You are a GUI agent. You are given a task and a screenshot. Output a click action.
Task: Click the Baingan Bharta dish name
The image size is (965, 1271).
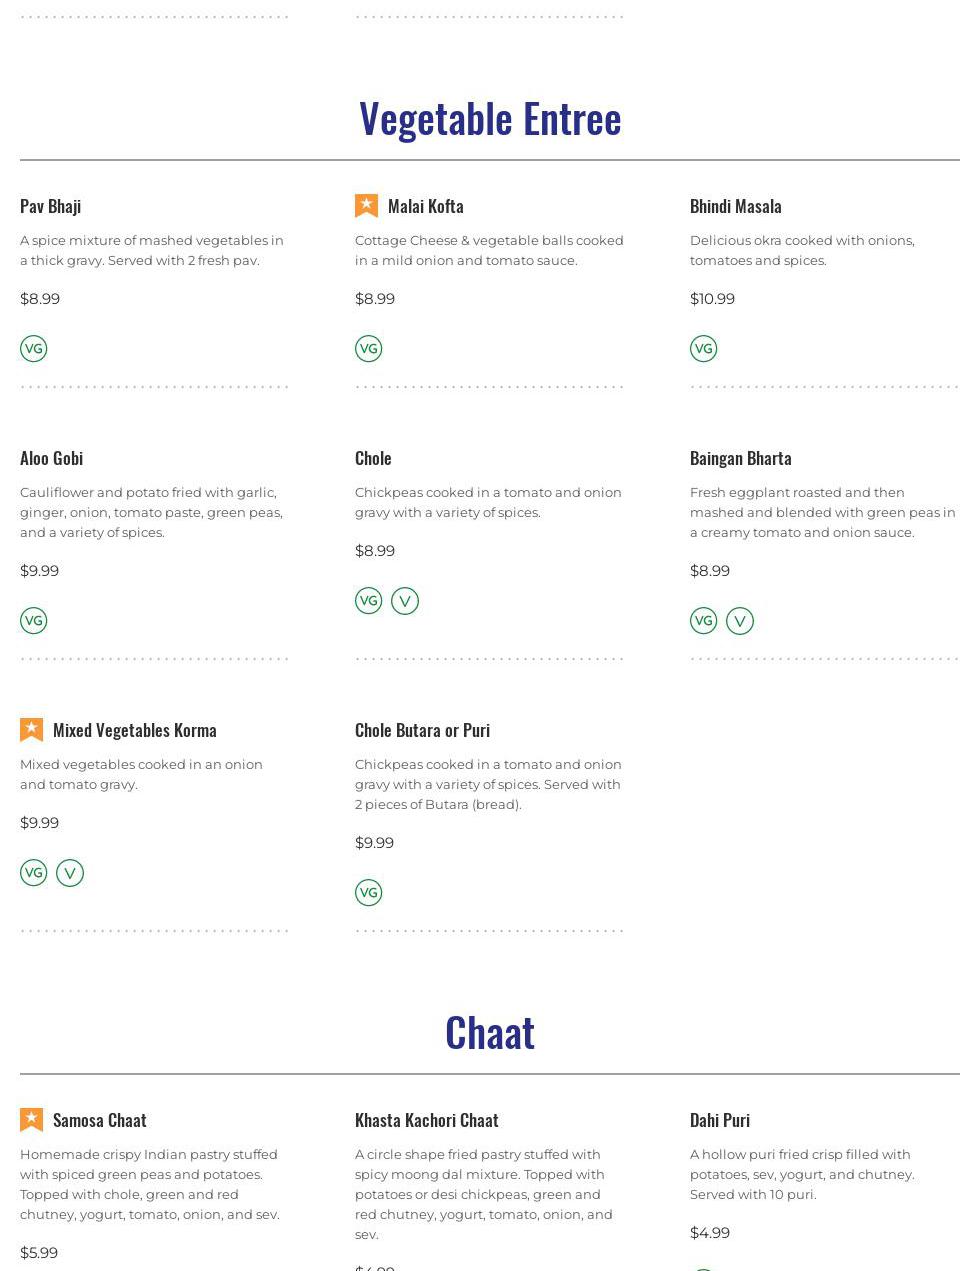click(x=741, y=458)
